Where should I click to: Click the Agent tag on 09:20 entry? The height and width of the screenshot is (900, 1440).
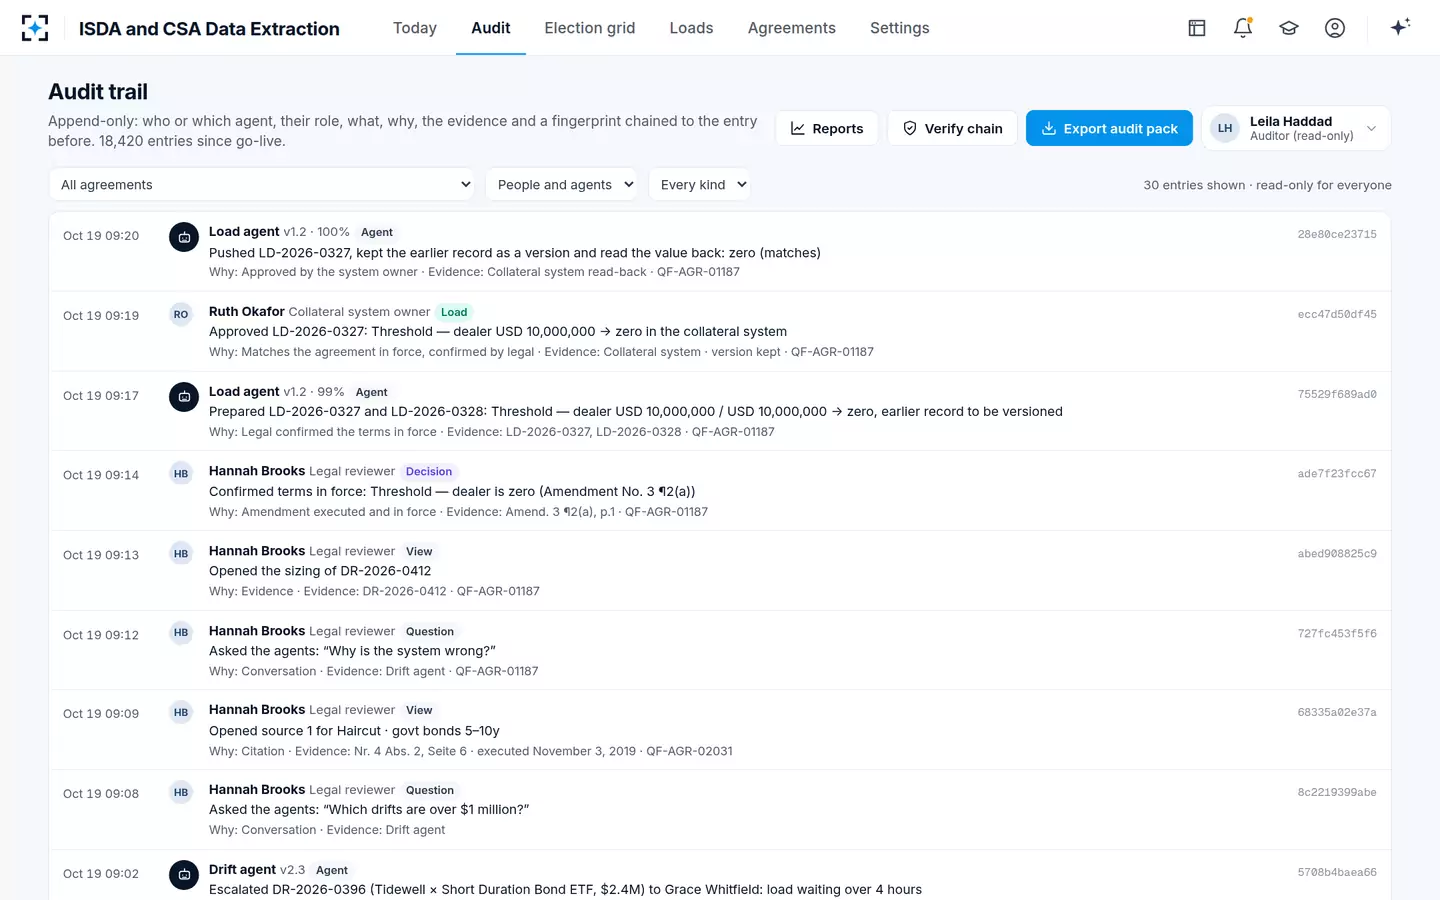tap(377, 232)
